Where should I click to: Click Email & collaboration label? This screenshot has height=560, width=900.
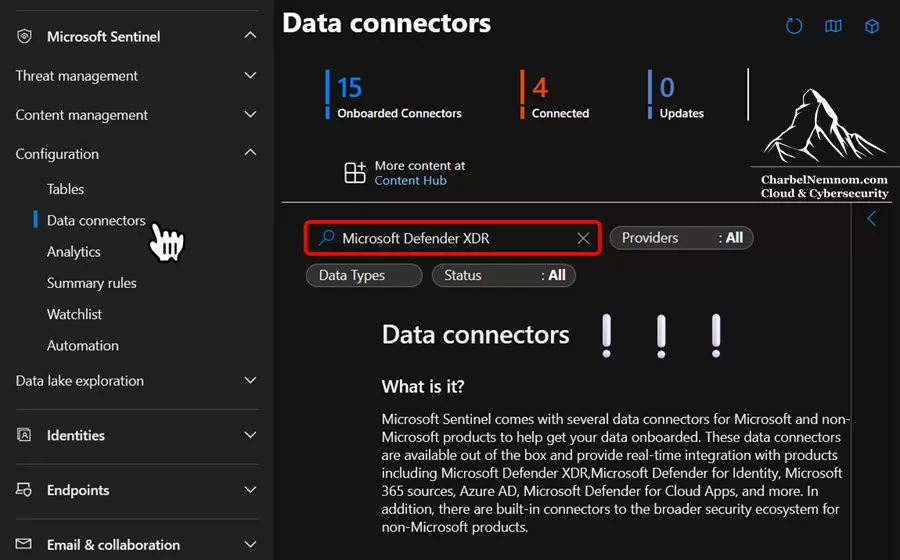[114, 545]
